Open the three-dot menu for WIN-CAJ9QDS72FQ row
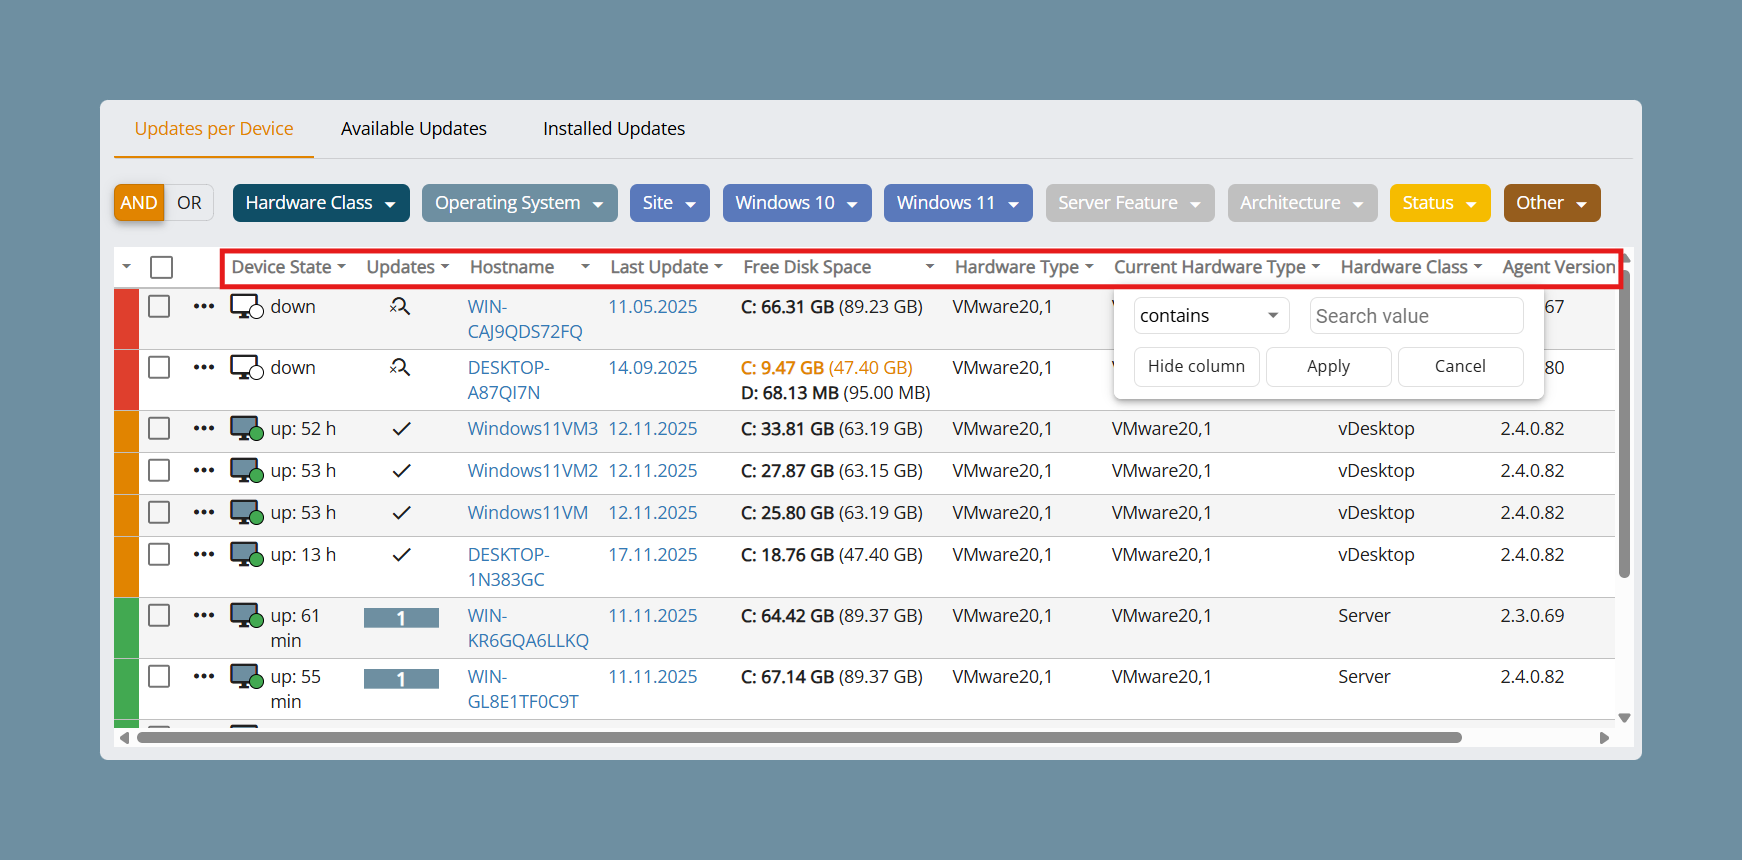Screen dimensions: 1742x860 (x=204, y=307)
